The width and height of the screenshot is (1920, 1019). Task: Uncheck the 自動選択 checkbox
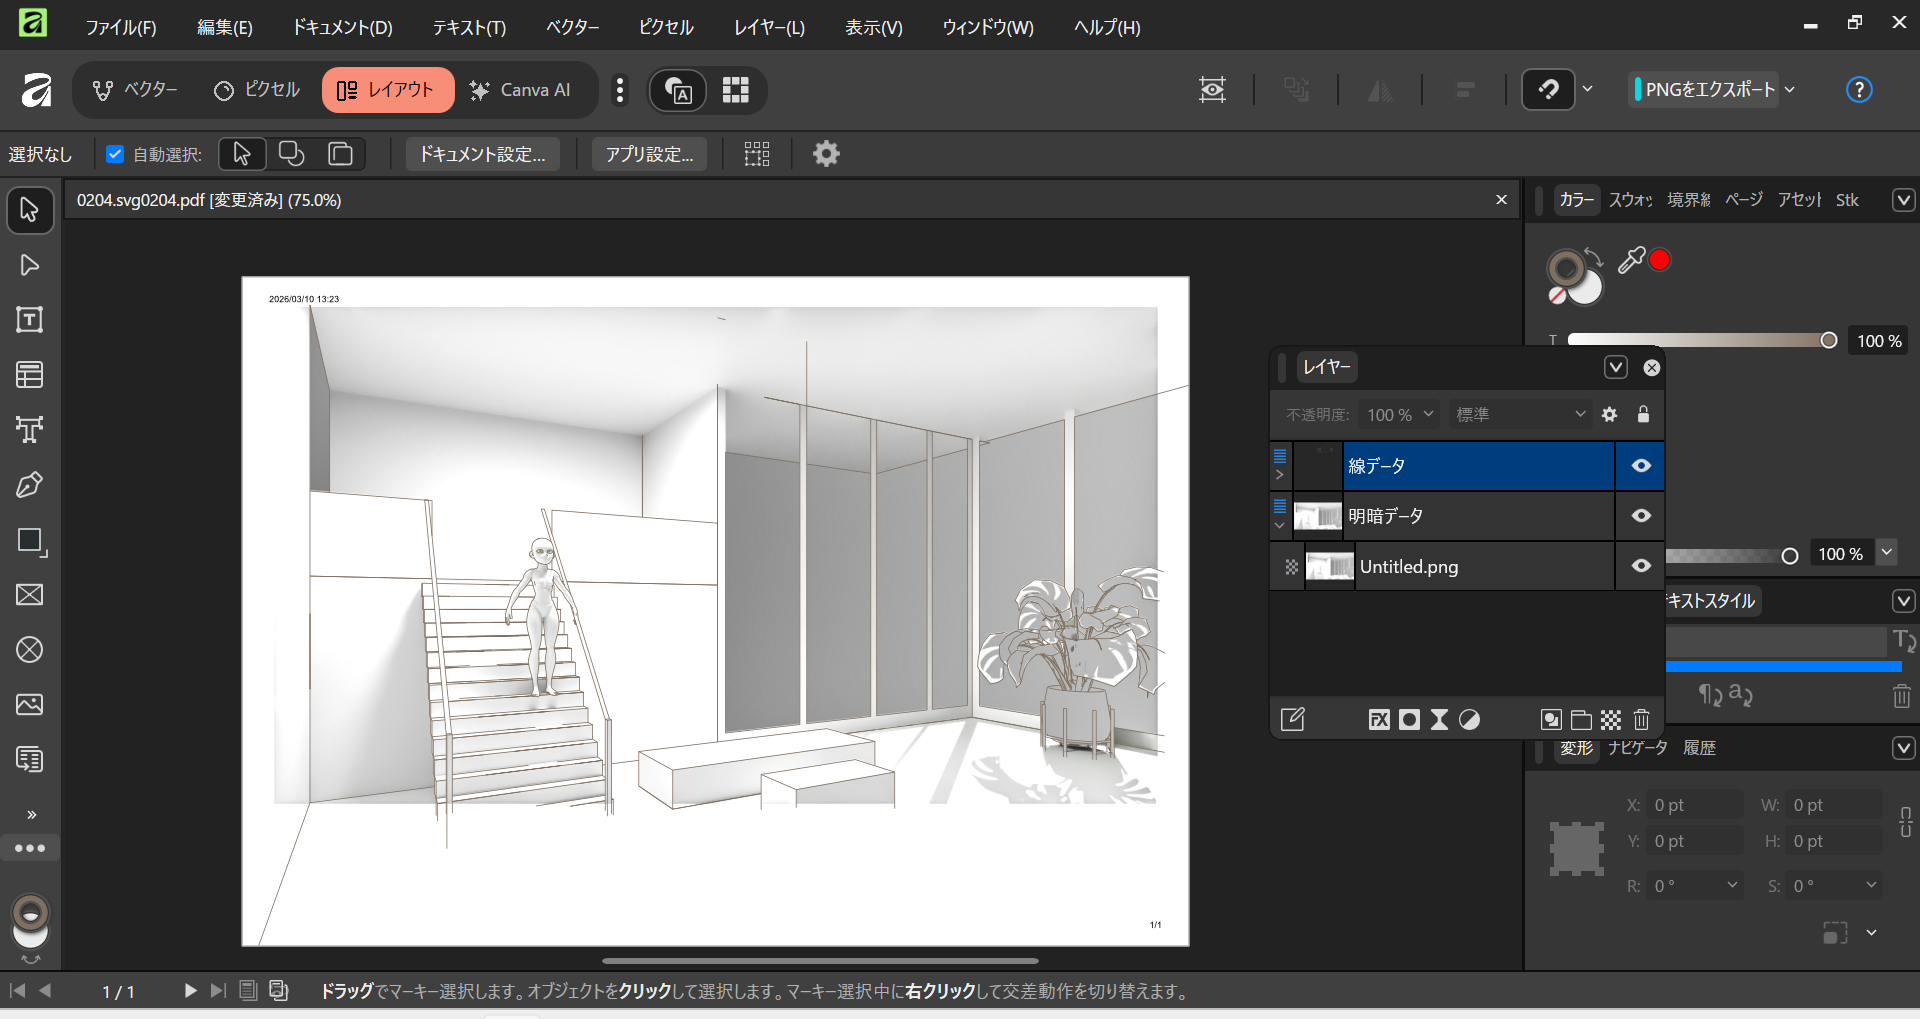(x=115, y=154)
